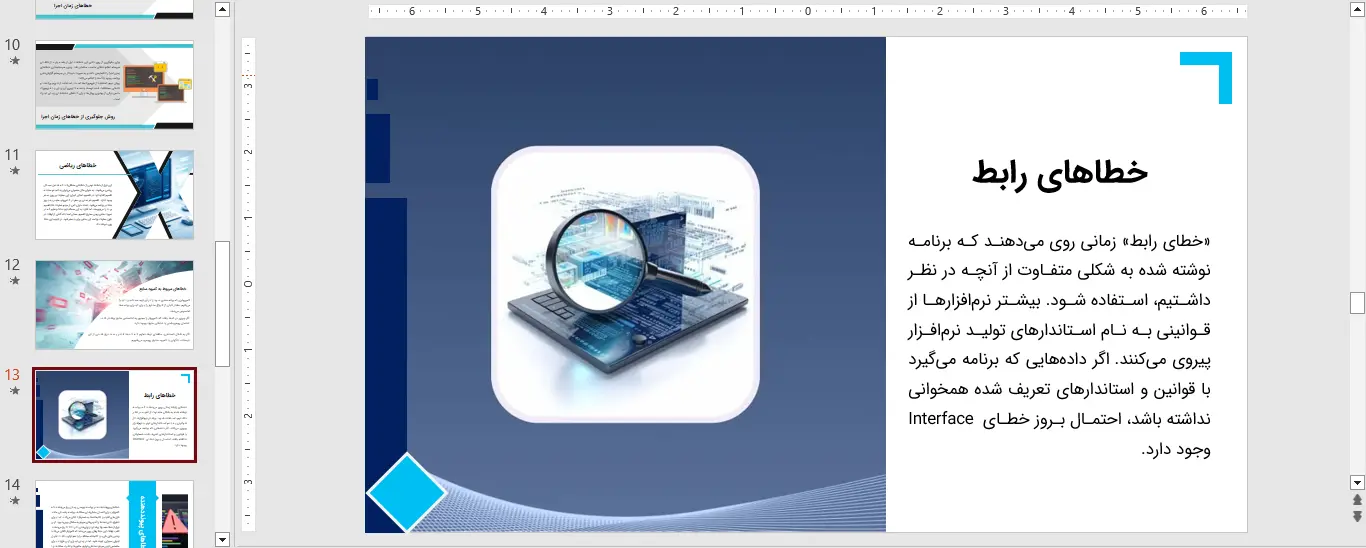Click slide editor scroll-down arrow
1366x548 pixels.
pos(1357,482)
